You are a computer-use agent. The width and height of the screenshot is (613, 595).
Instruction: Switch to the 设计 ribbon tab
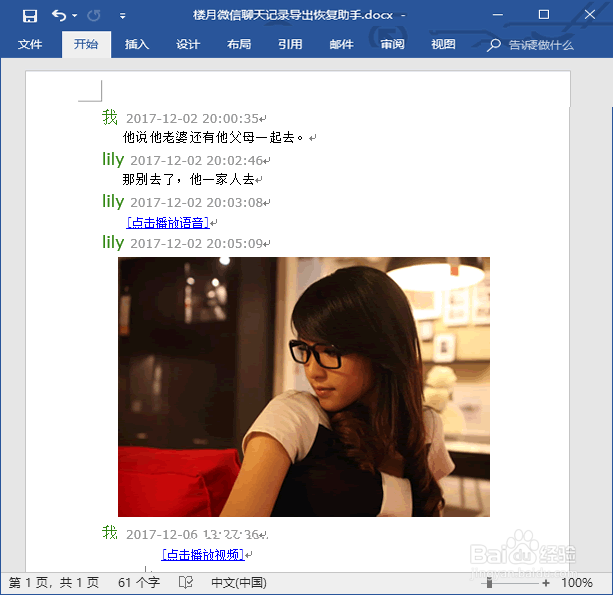(x=188, y=44)
